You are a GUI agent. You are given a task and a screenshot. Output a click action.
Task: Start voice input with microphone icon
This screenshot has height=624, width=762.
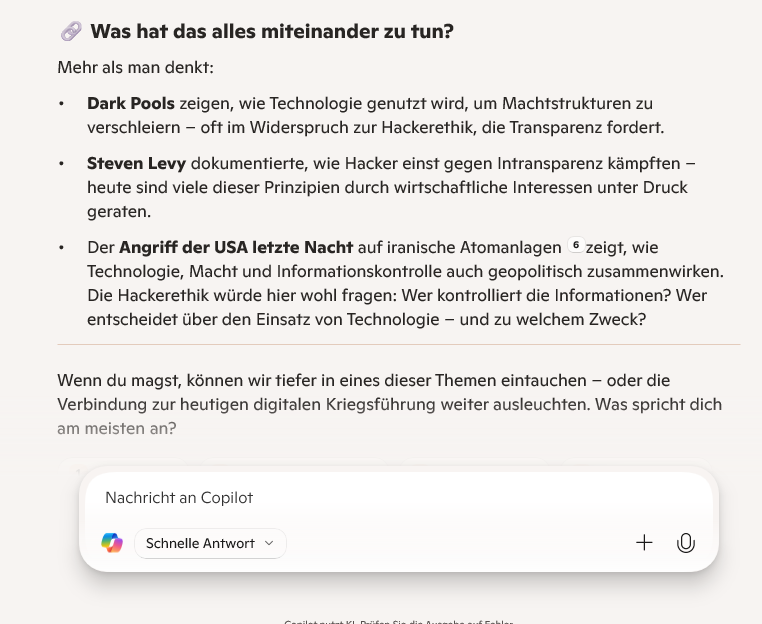pyautogui.click(x=686, y=543)
